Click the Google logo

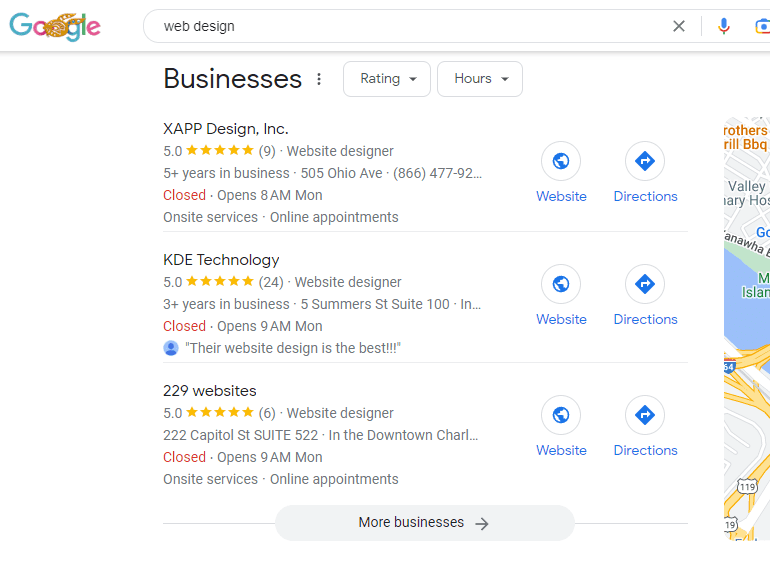click(x=55, y=27)
